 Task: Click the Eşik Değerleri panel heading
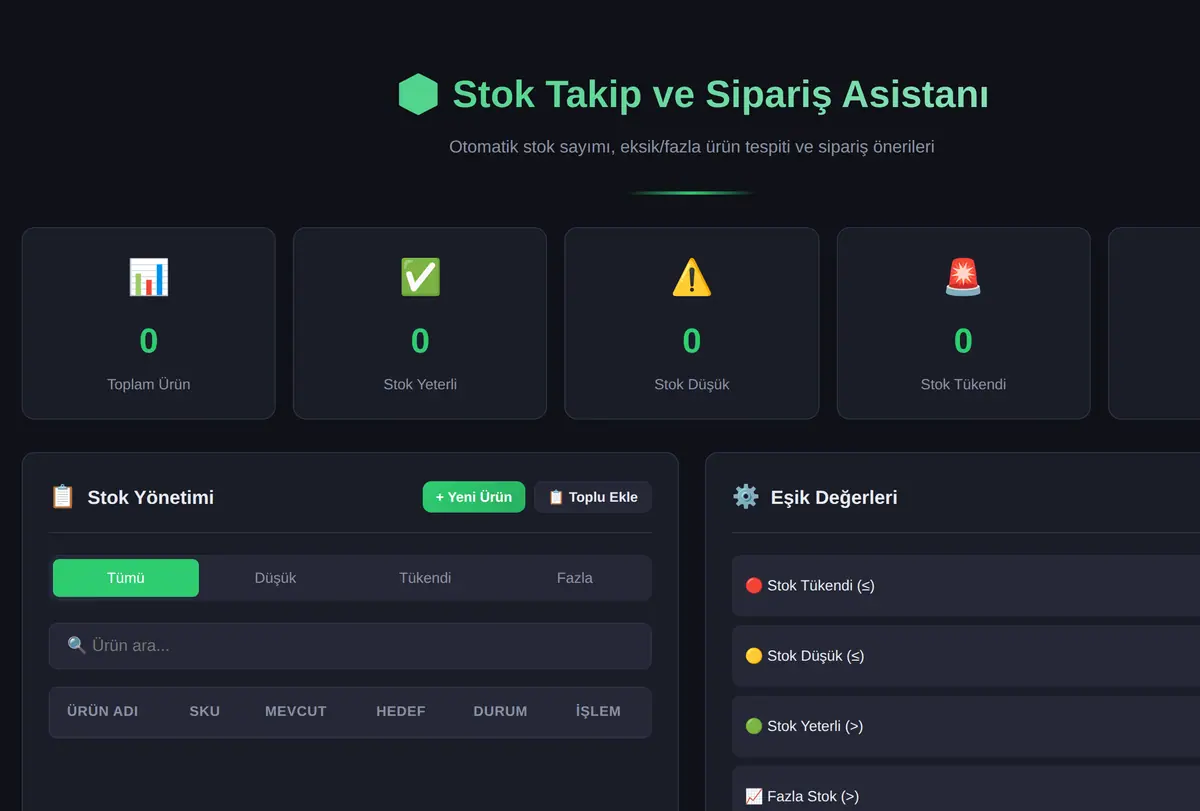tap(834, 497)
